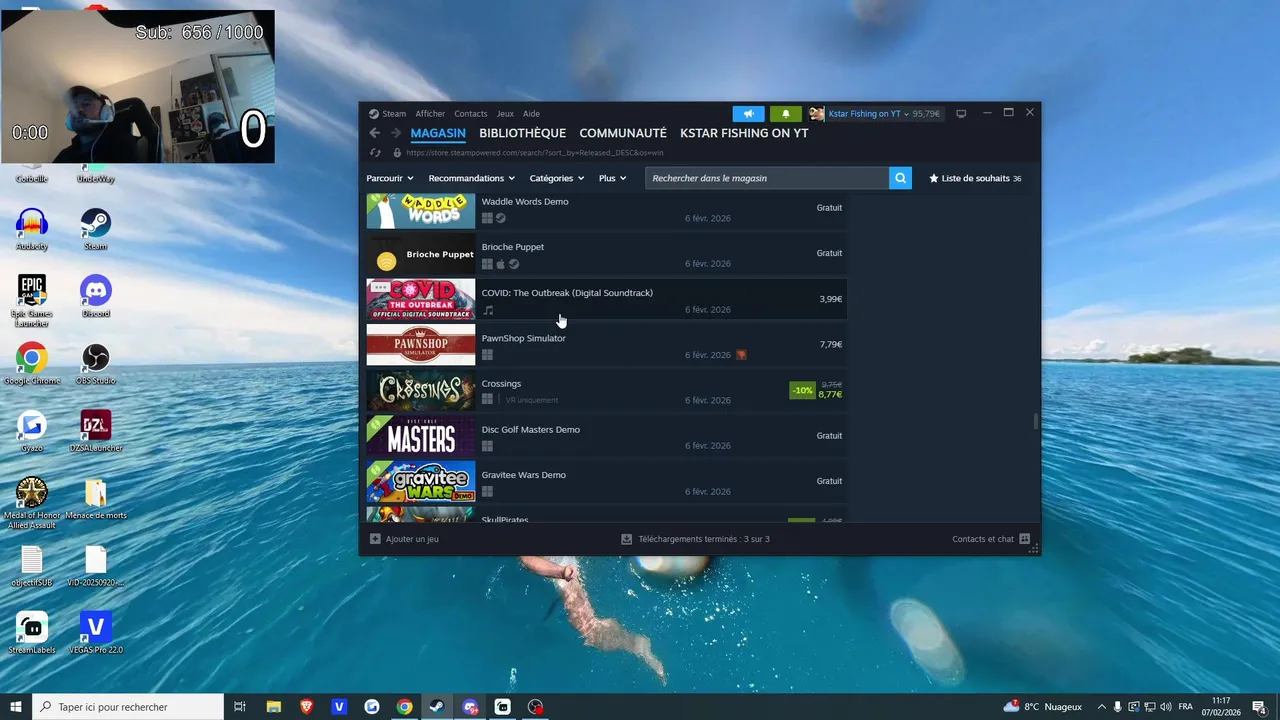The image size is (1280, 720).
Task: Open Disc Golf Masters Demo listing
Action: pos(606,437)
